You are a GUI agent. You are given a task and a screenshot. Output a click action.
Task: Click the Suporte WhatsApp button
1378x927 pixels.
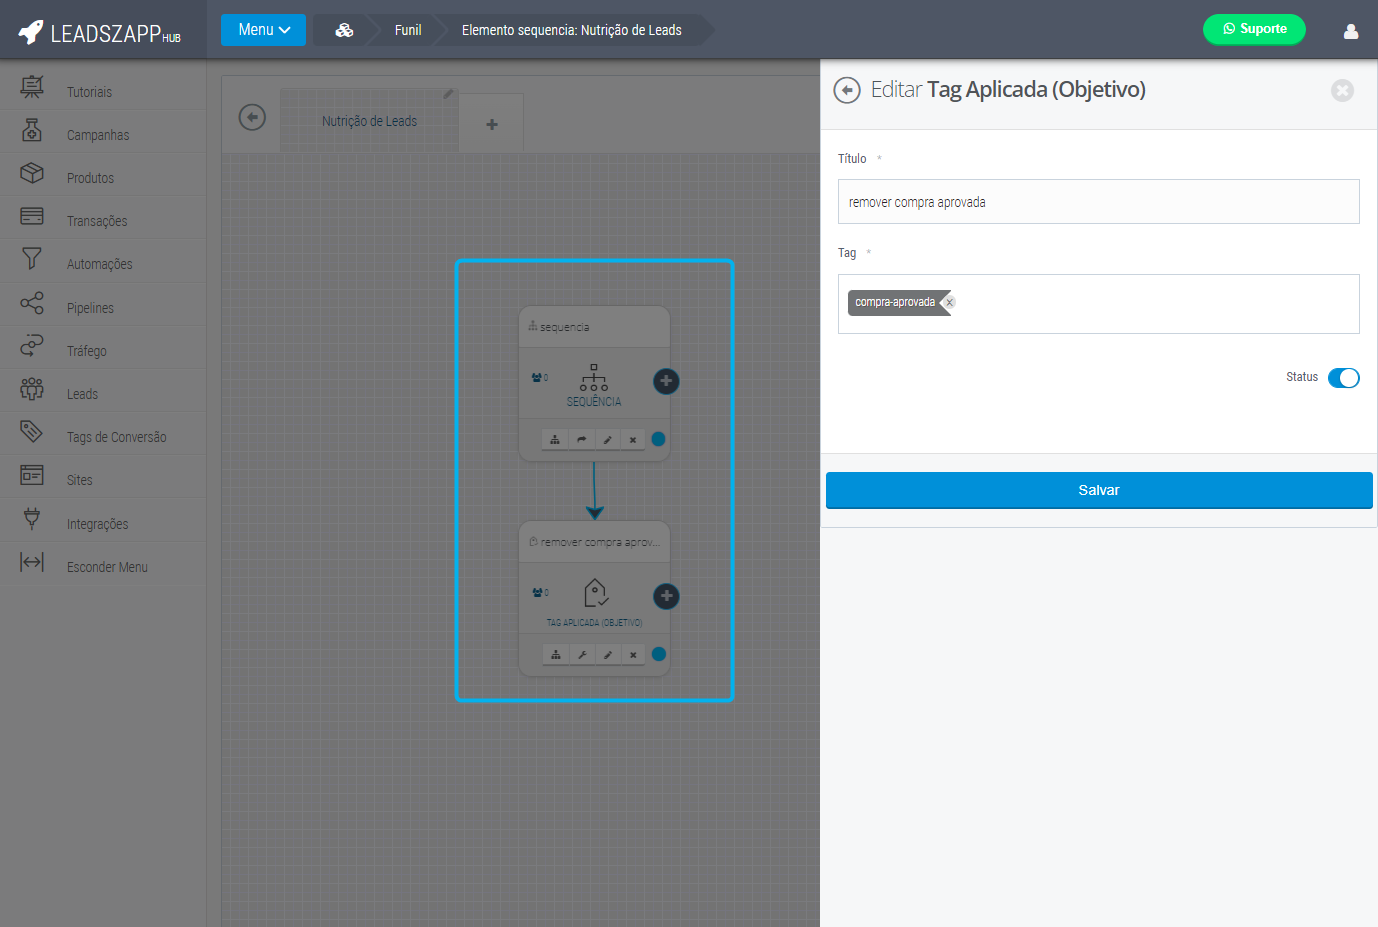(1254, 29)
